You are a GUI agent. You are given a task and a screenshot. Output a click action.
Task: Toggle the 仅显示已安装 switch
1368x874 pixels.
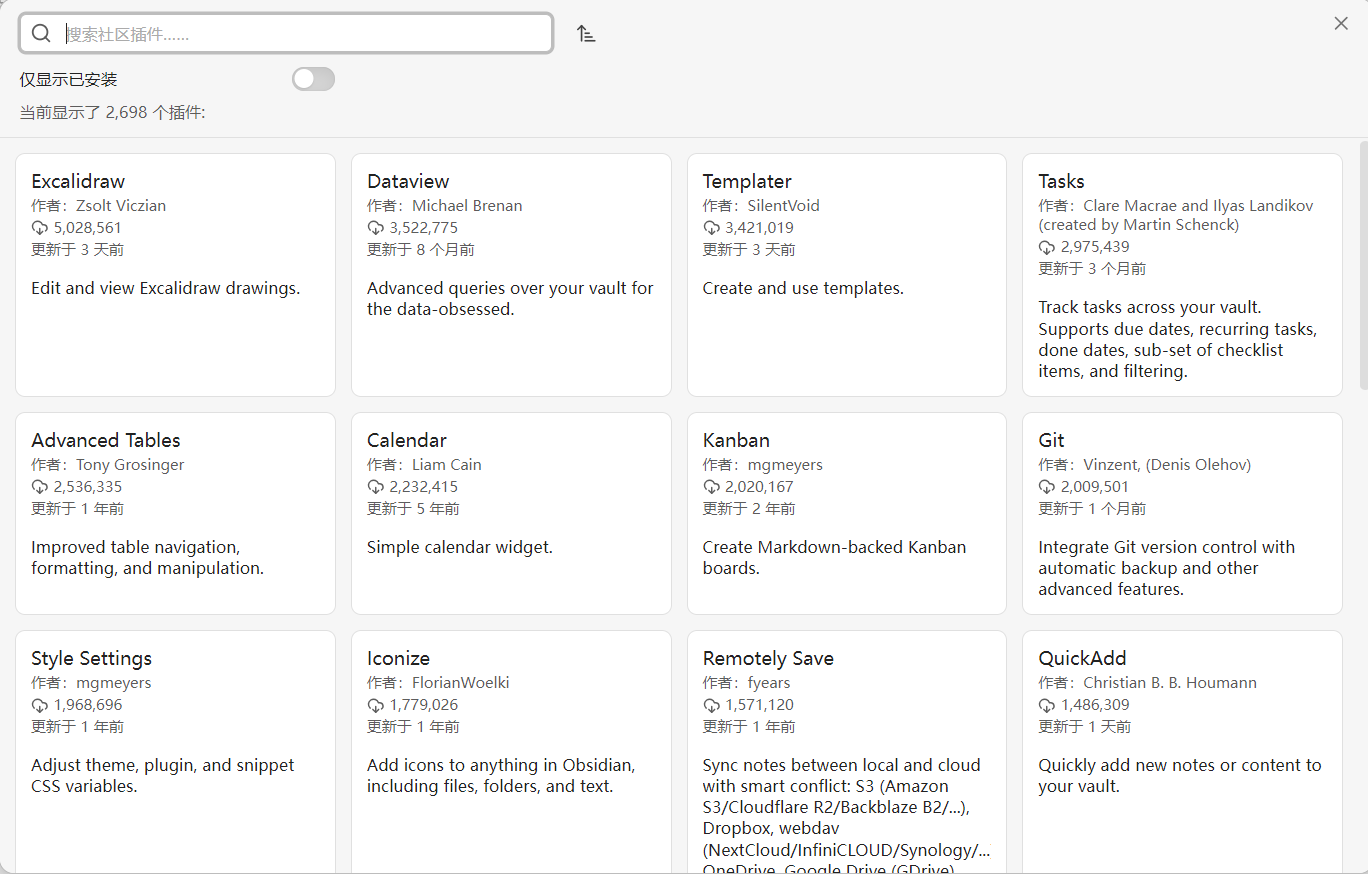coord(313,79)
